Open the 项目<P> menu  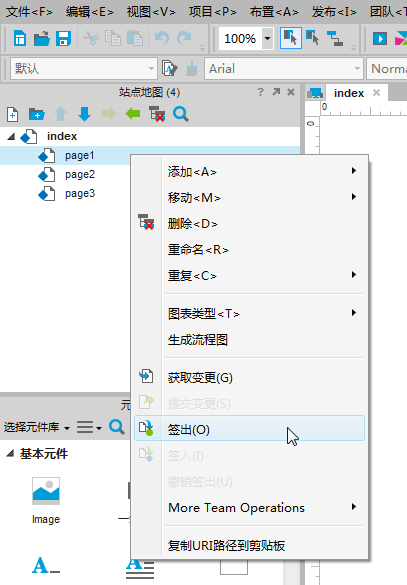[x=212, y=12]
